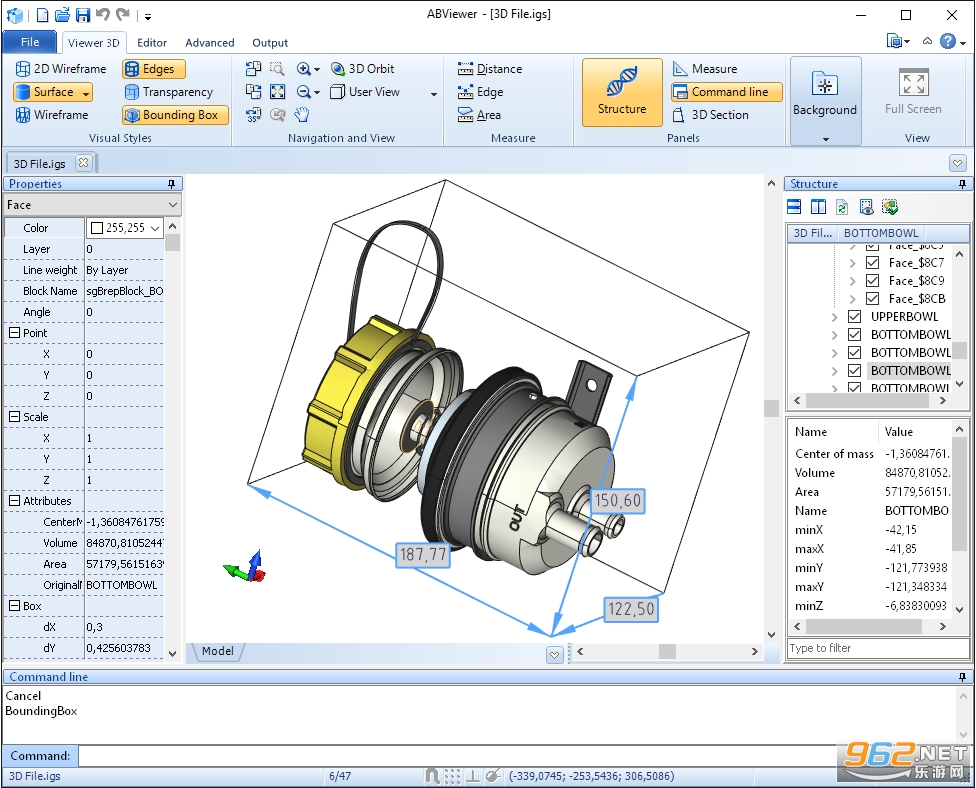The height and width of the screenshot is (788, 976).
Task: Activate the 3D Orbit tool
Action: coord(362,68)
